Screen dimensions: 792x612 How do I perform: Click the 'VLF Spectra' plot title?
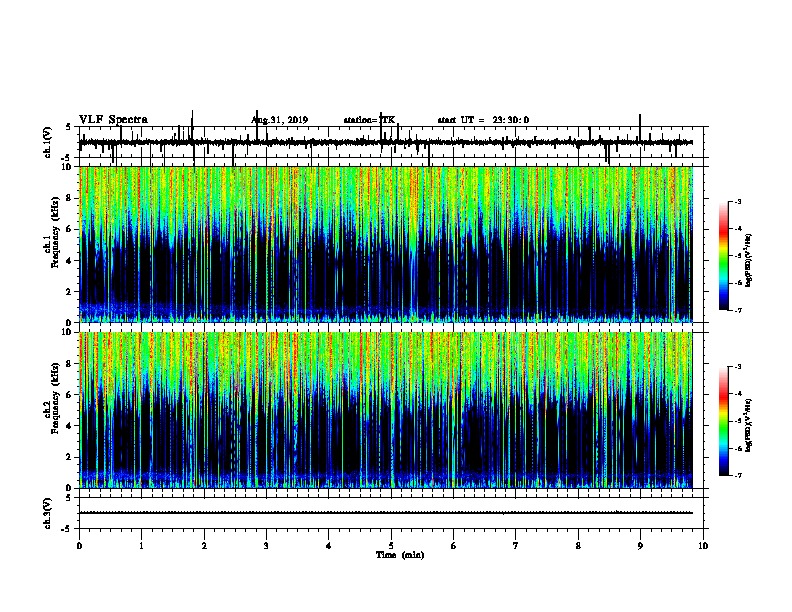pos(113,120)
